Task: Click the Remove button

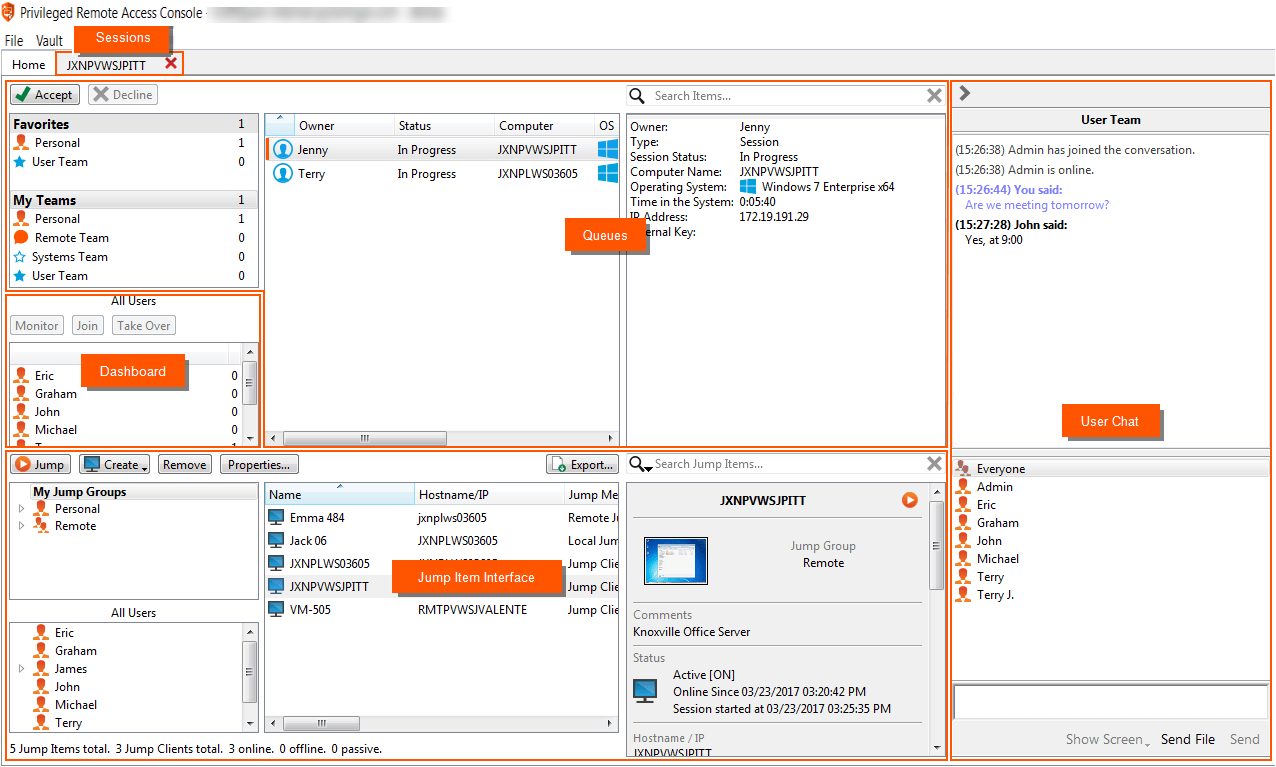Action: (x=185, y=465)
